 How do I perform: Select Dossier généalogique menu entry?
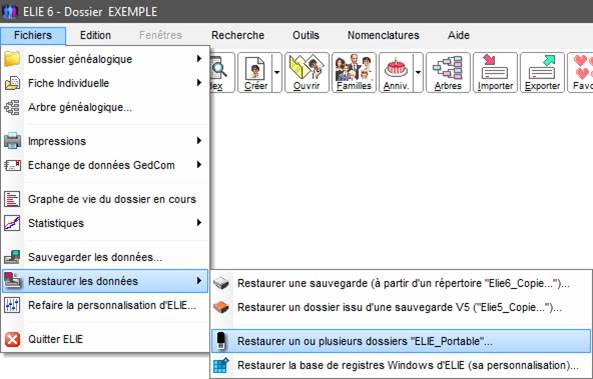coord(105,59)
